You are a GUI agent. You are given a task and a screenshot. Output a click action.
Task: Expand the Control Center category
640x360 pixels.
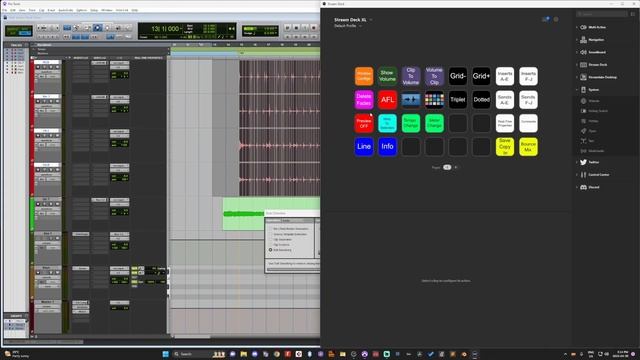coord(593,175)
